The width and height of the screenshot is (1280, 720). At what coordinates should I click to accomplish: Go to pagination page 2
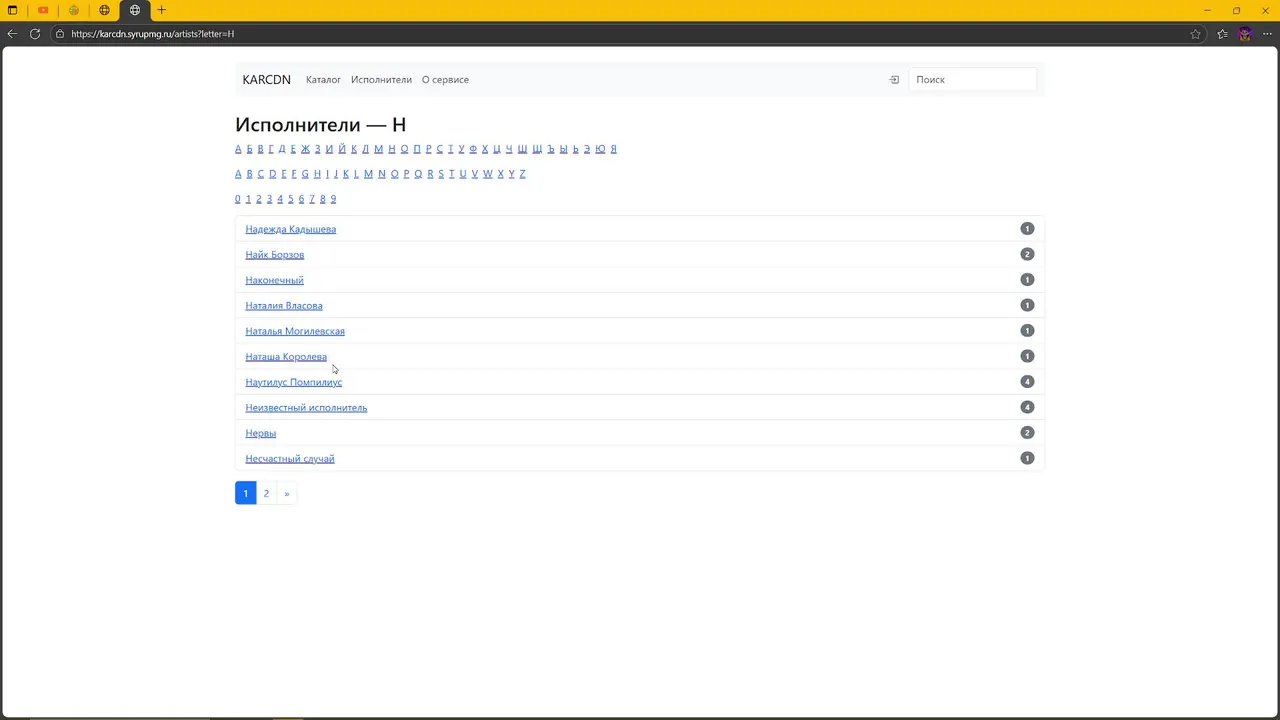point(266,493)
